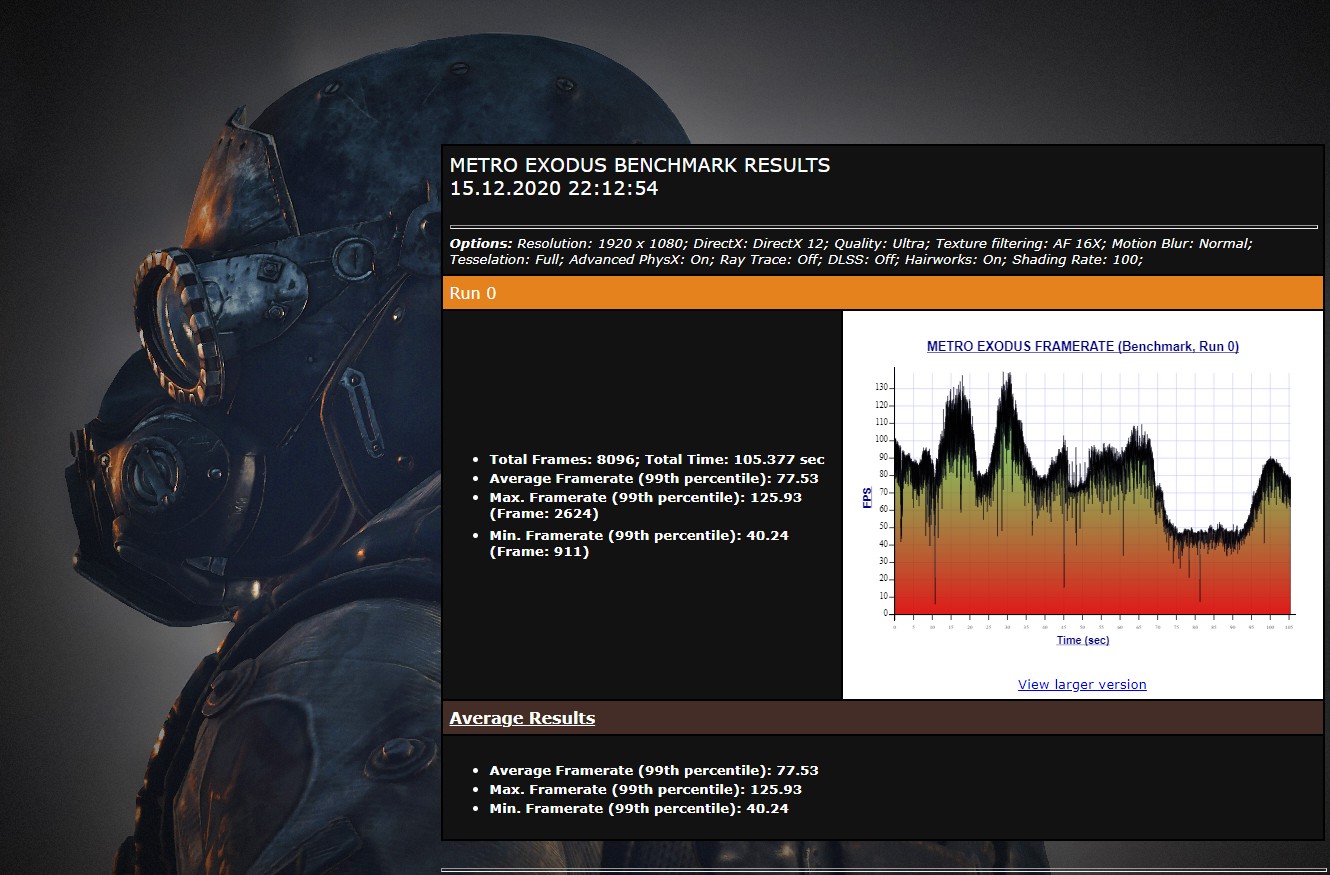Click Min. Framerate 40.24 in Average Results
The width and height of the screenshot is (1330, 875).
tap(639, 809)
